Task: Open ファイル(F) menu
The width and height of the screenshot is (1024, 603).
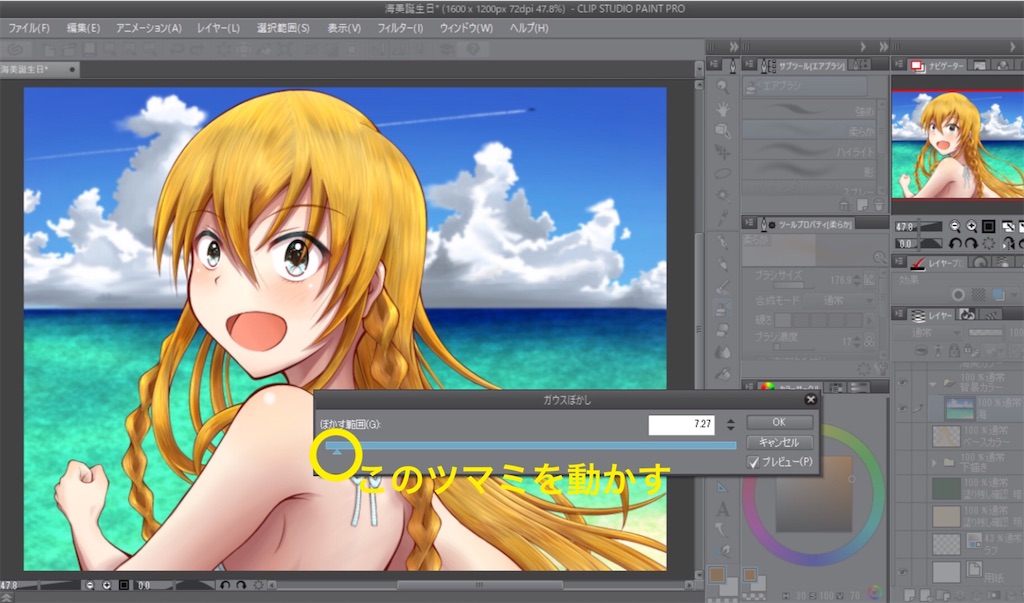Action: [29, 28]
